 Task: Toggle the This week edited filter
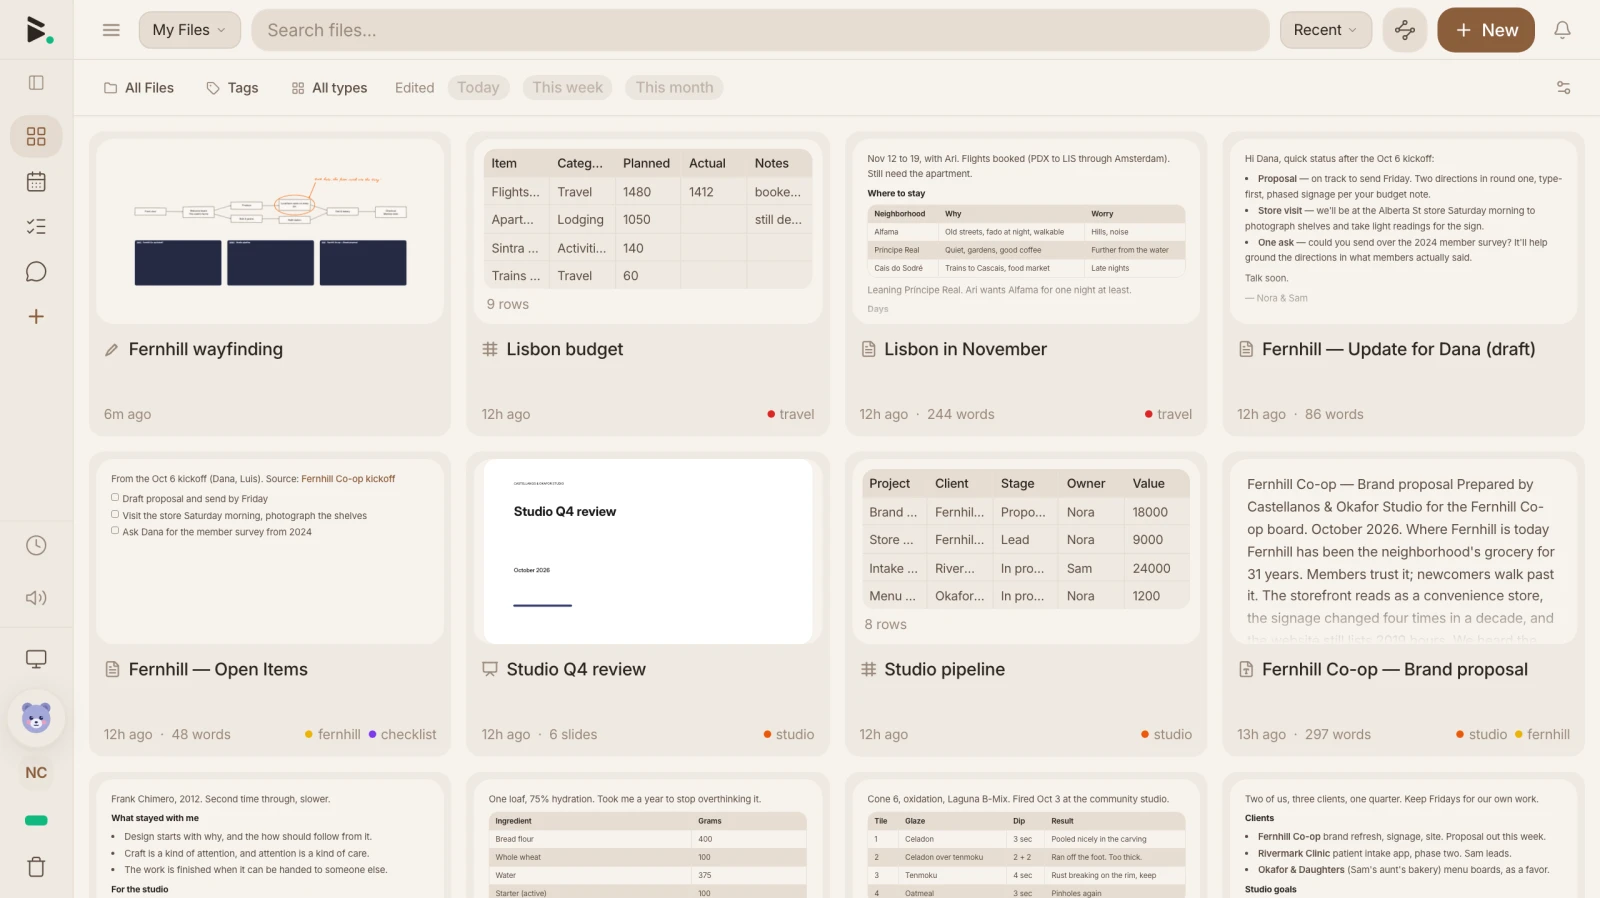pyautogui.click(x=568, y=88)
